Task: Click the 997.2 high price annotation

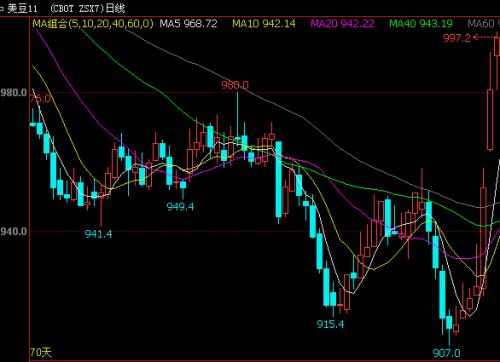Action: pyautogui.click(x=457, y=38)
